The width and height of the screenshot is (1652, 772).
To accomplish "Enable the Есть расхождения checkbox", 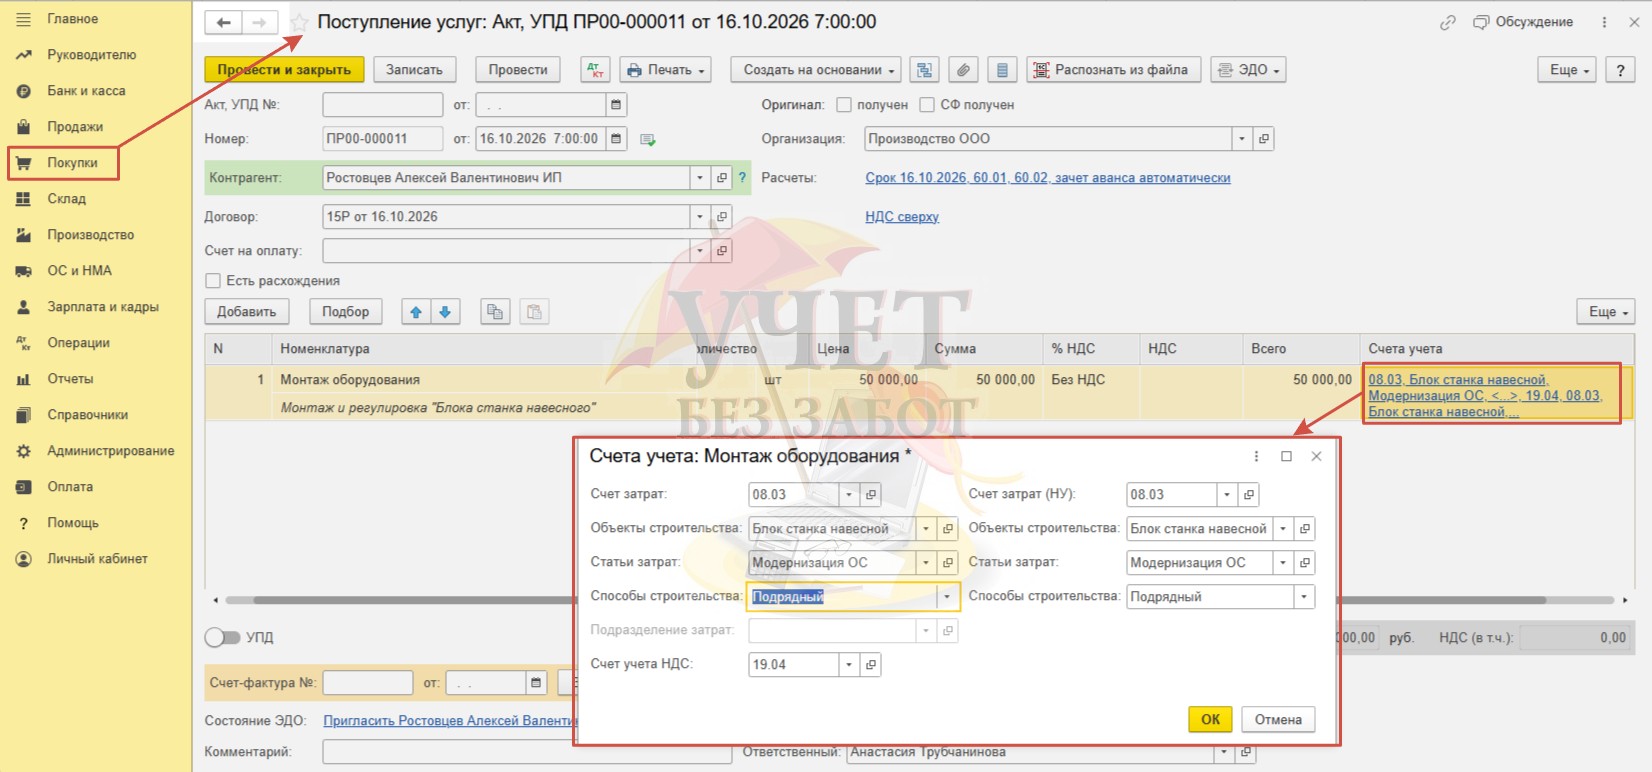I will click(x=213, y=281).
